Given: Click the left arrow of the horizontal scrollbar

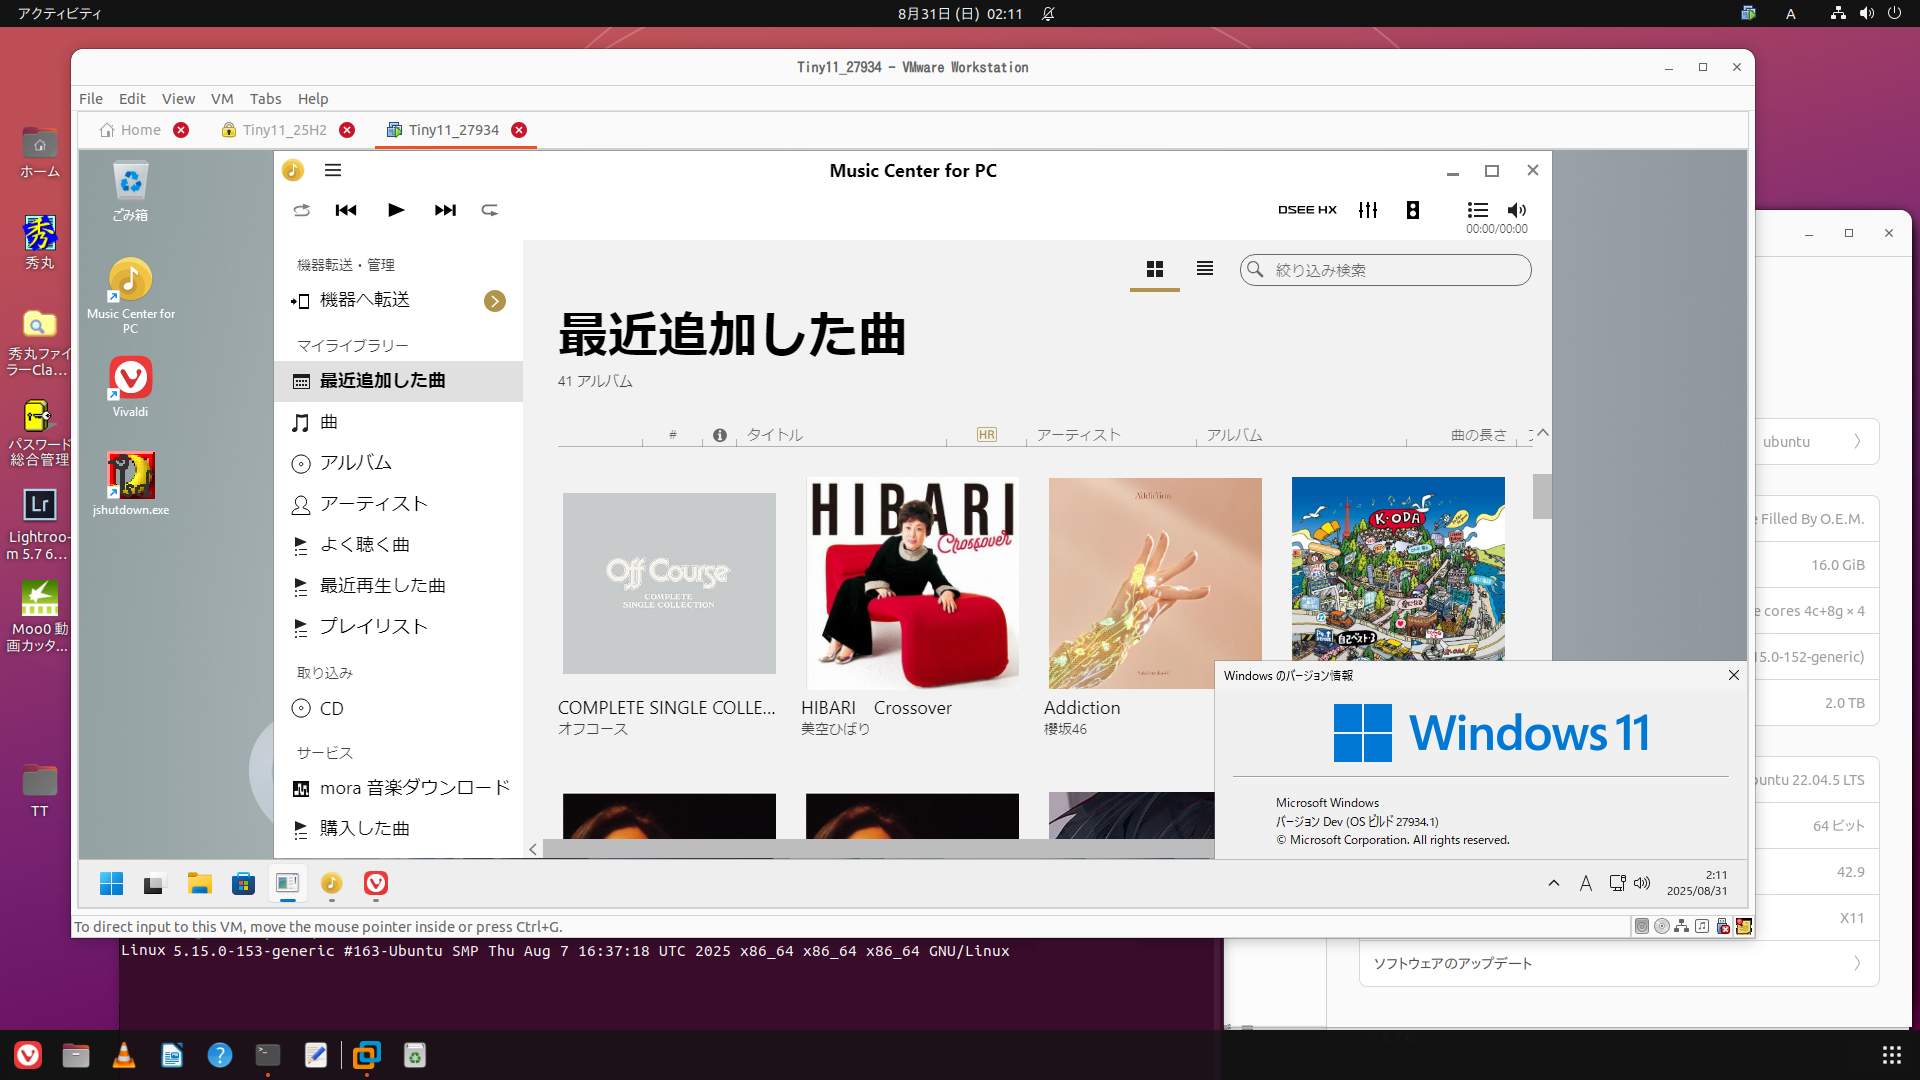Looking at the screenshot, I should click(533, 849).
